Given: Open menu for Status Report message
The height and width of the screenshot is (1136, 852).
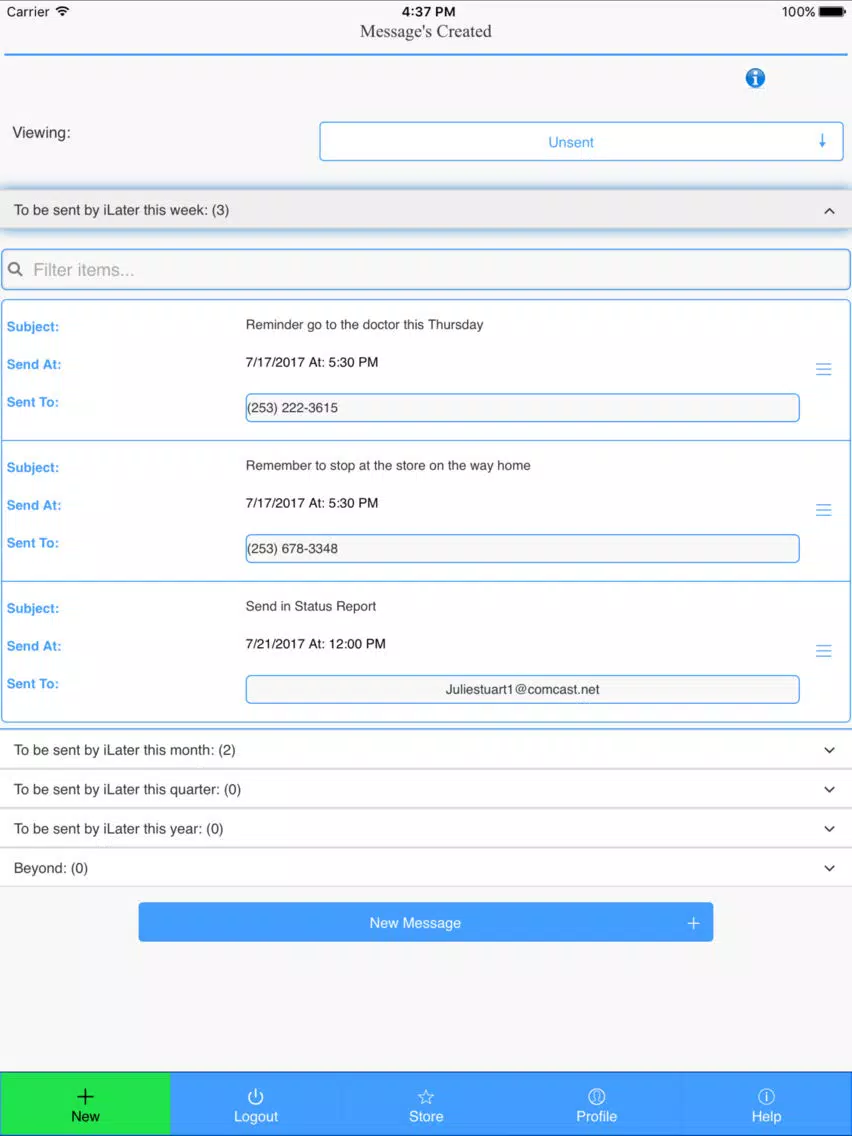Looking at the screenshot, I should coord(824,651).
